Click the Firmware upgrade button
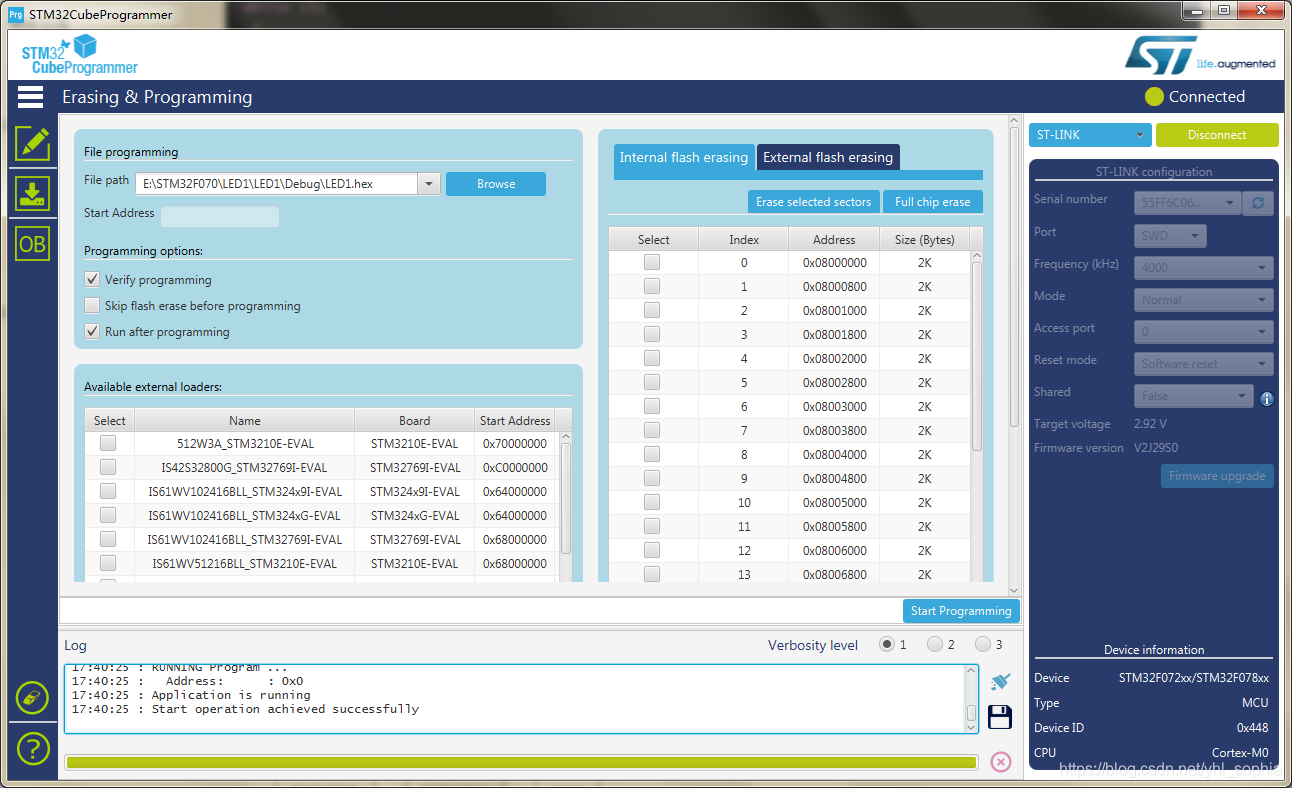Image resolution: width=1292 pixels, height=788 pixels. [x=1217, y=476]
